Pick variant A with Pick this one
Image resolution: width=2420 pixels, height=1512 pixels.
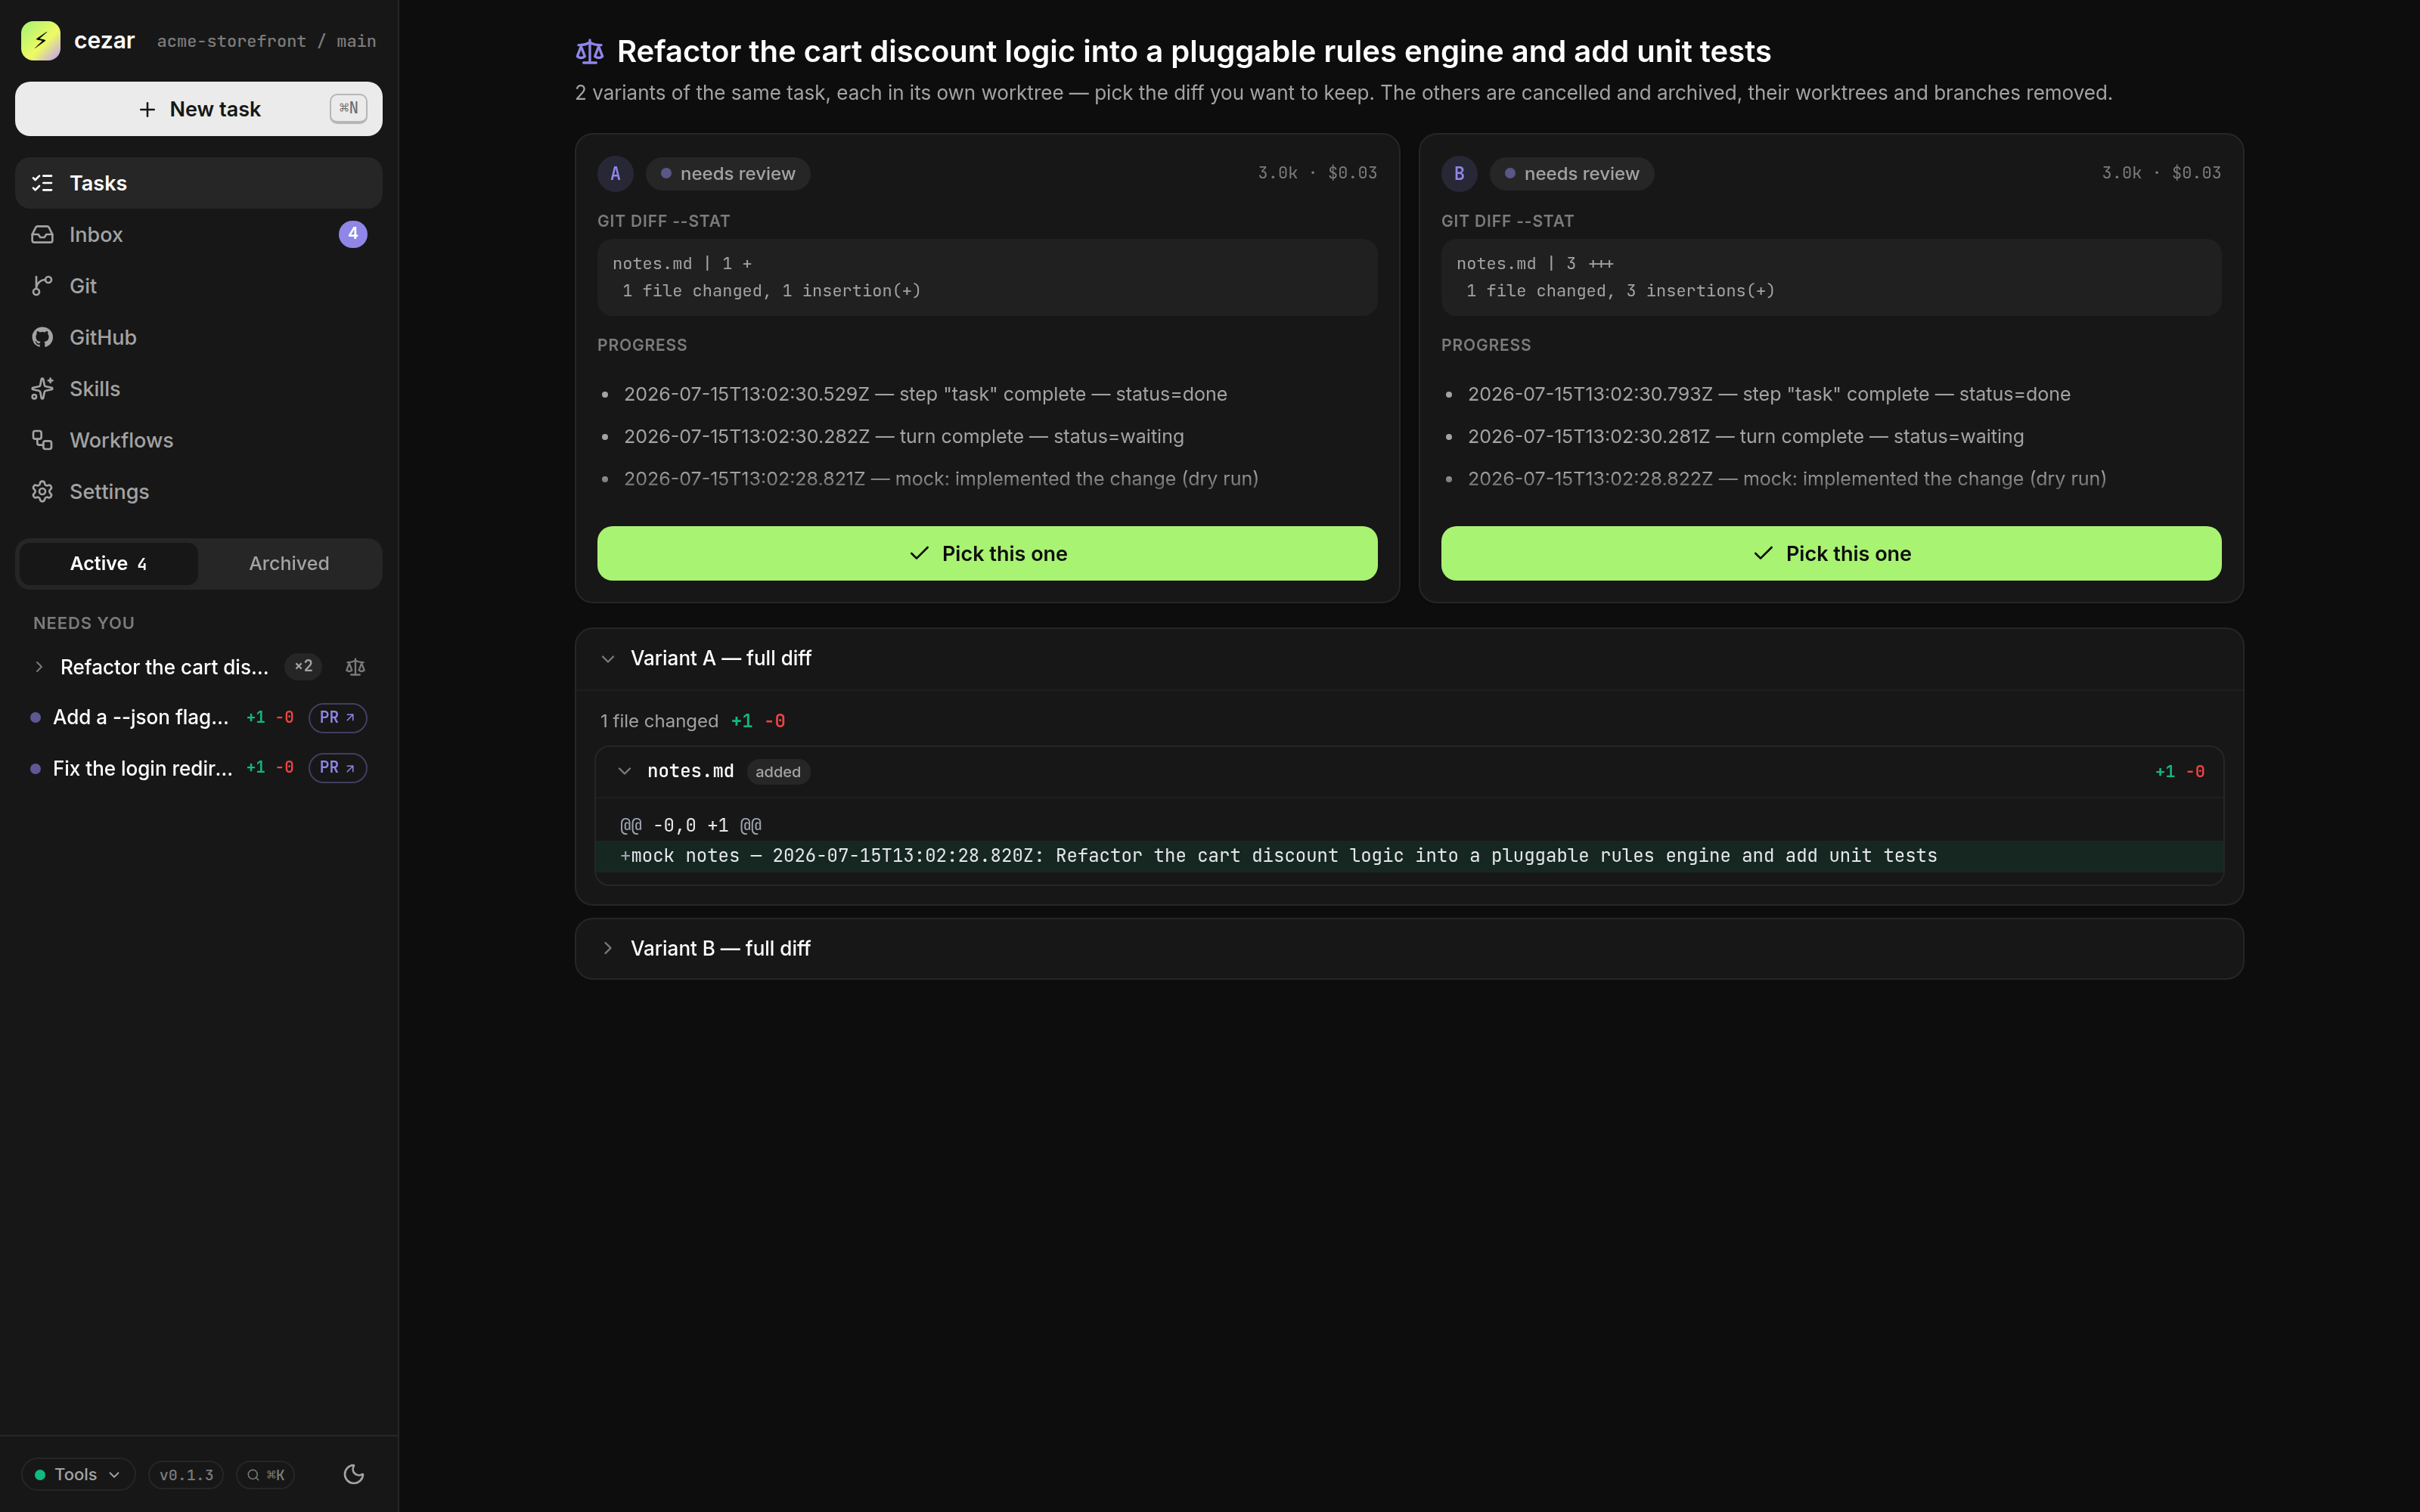coord(987,553)
